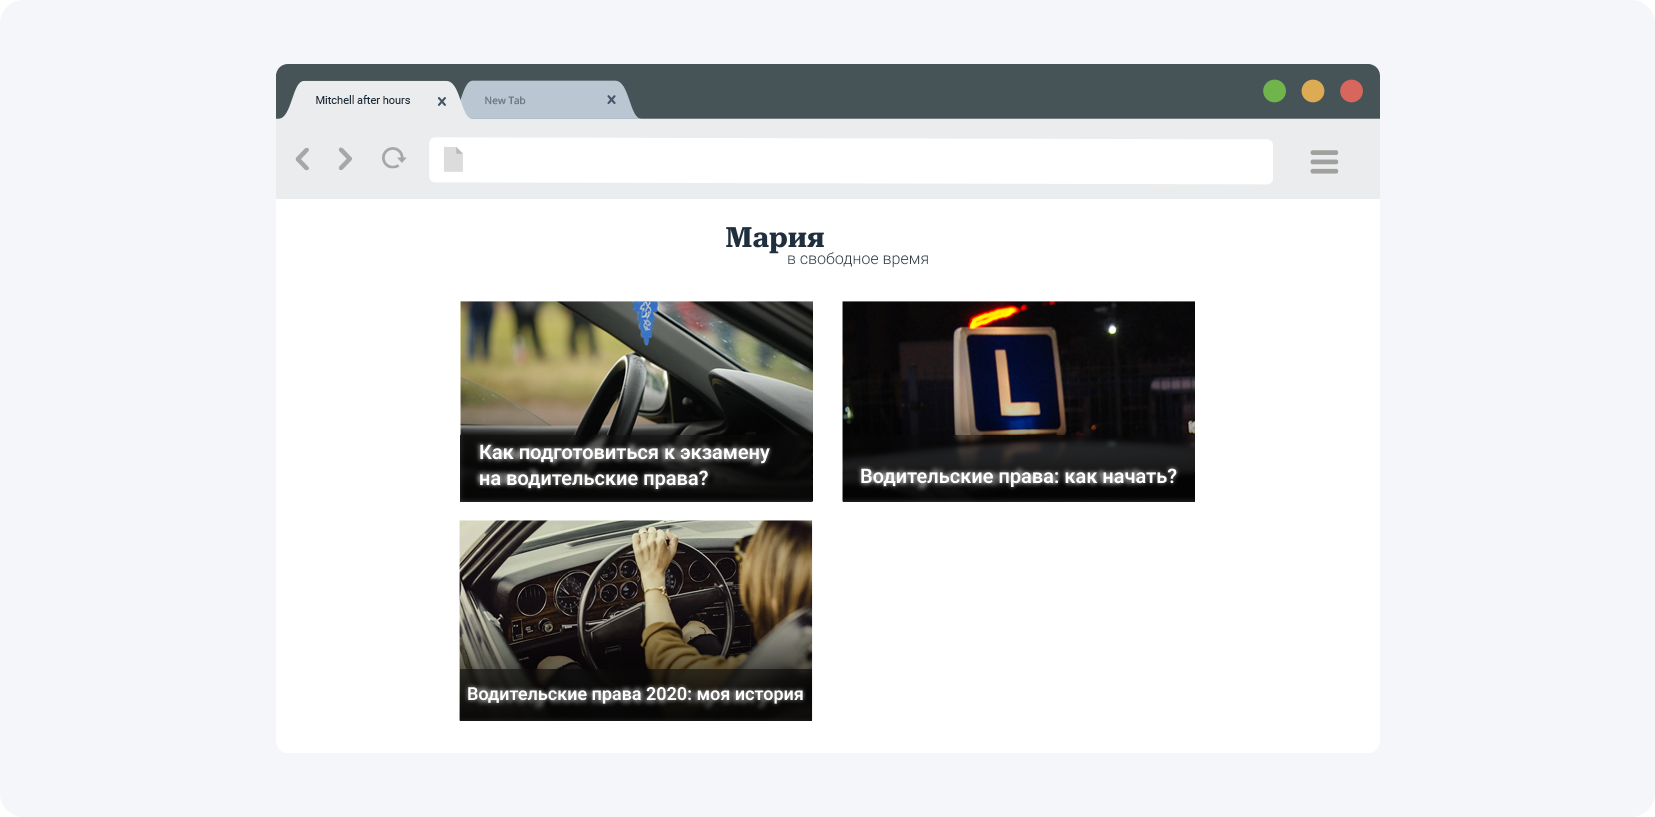Click the forward navigation arrow
The image size is (1655, 817).
click(345, 159)
